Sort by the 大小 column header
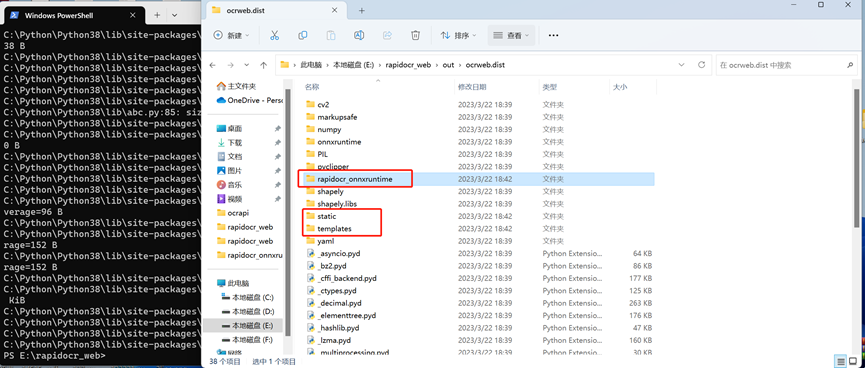The image size is (865, 368). [620, 87]
